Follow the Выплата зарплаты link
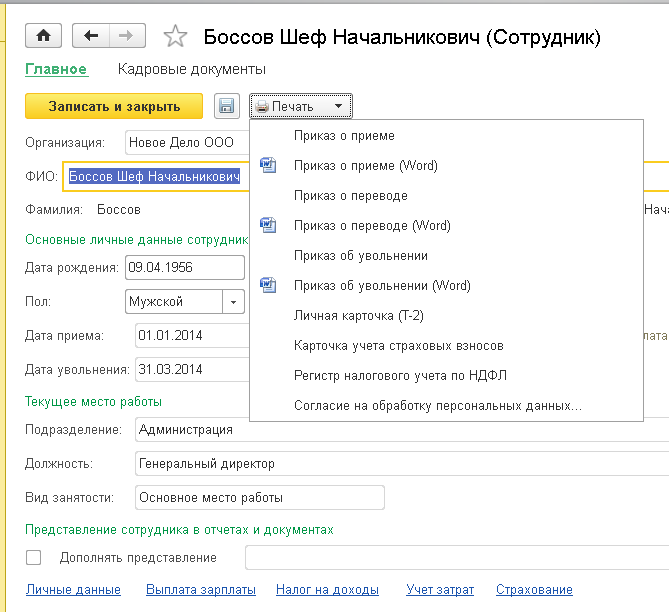This screenshot has width=669, height=612. click(x=201, y=590)
